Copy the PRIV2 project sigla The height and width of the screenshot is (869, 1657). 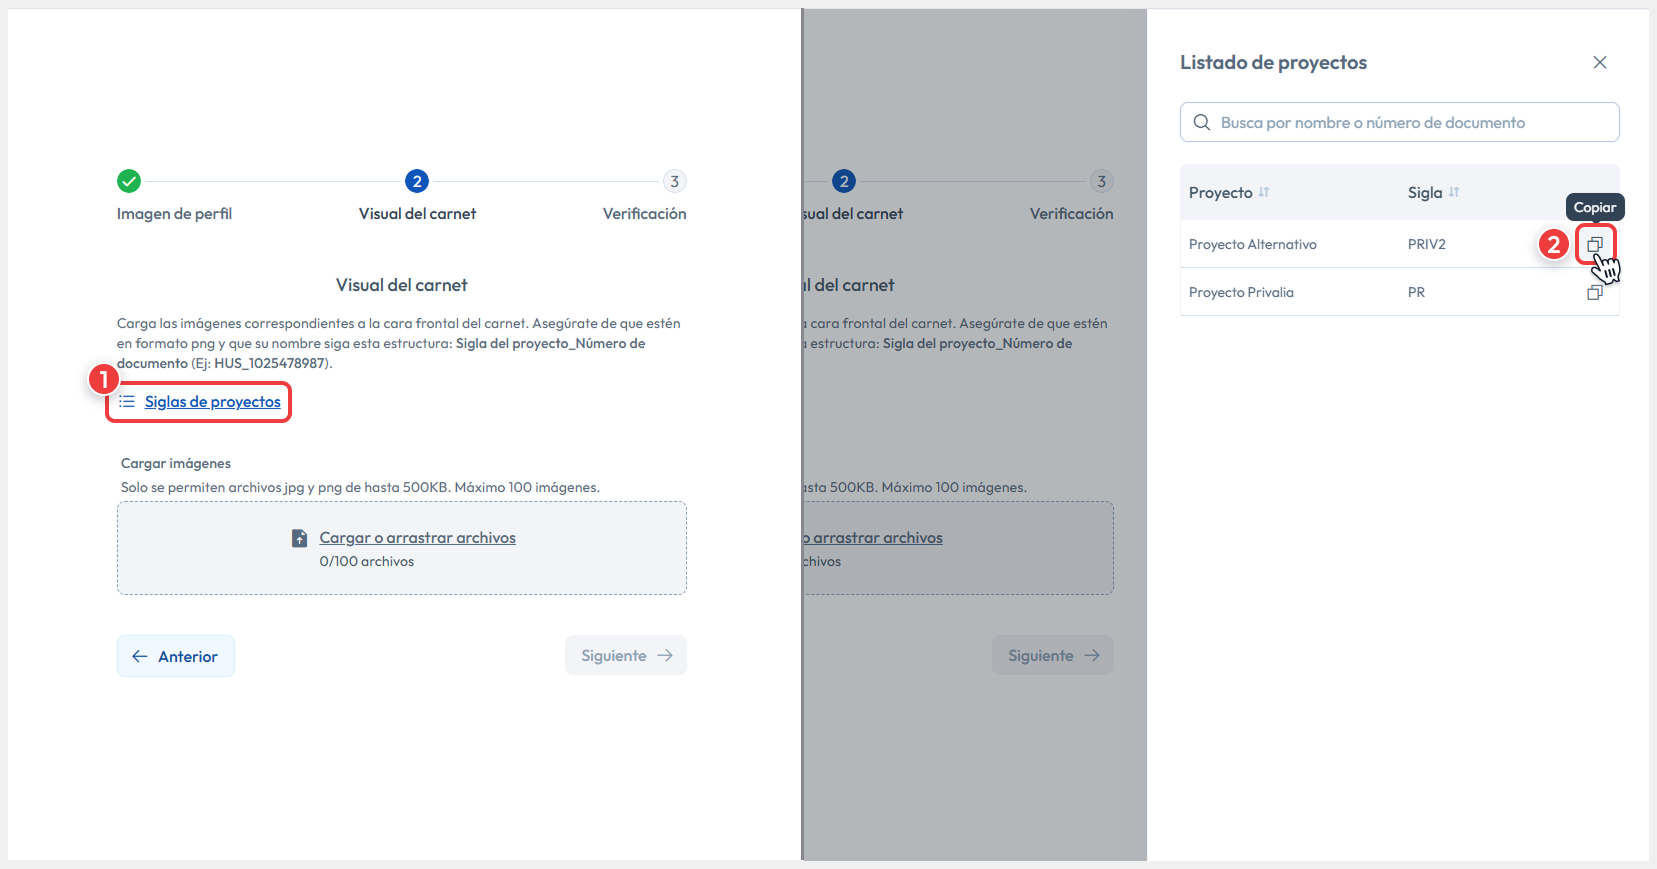click(1594, 244)
